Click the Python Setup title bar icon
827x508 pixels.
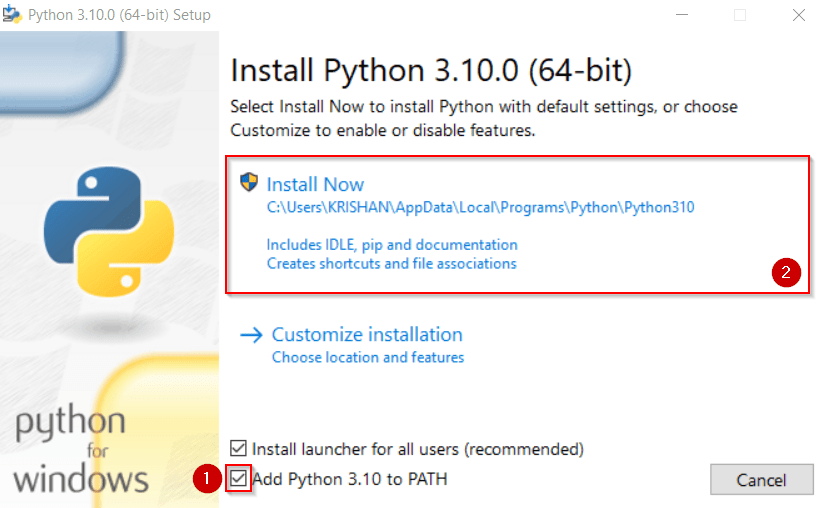(x=12, y=14)
